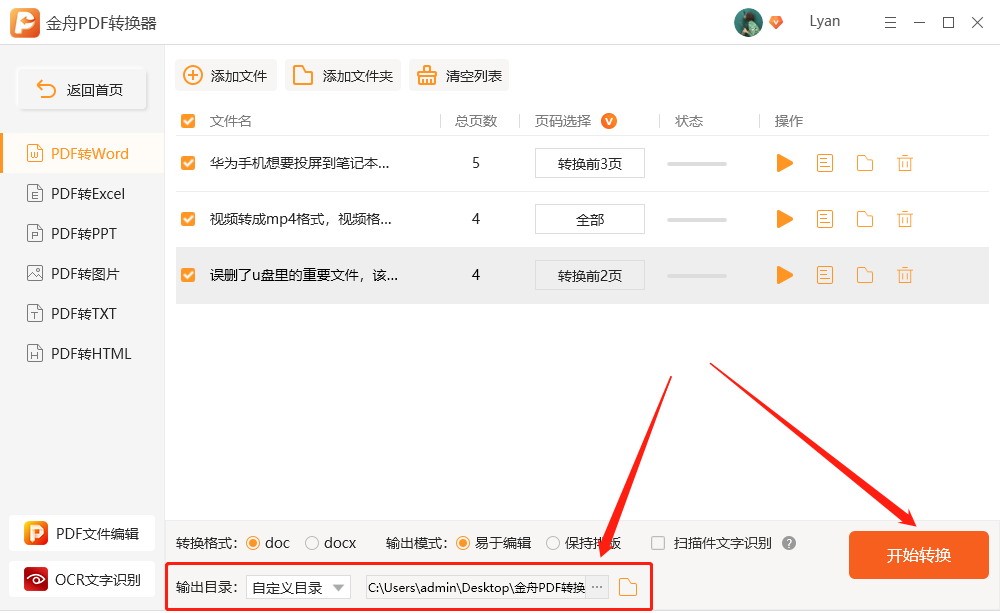
Task: Open document preview icon for 视频转成mp4 row
Action: coord(825,219)
